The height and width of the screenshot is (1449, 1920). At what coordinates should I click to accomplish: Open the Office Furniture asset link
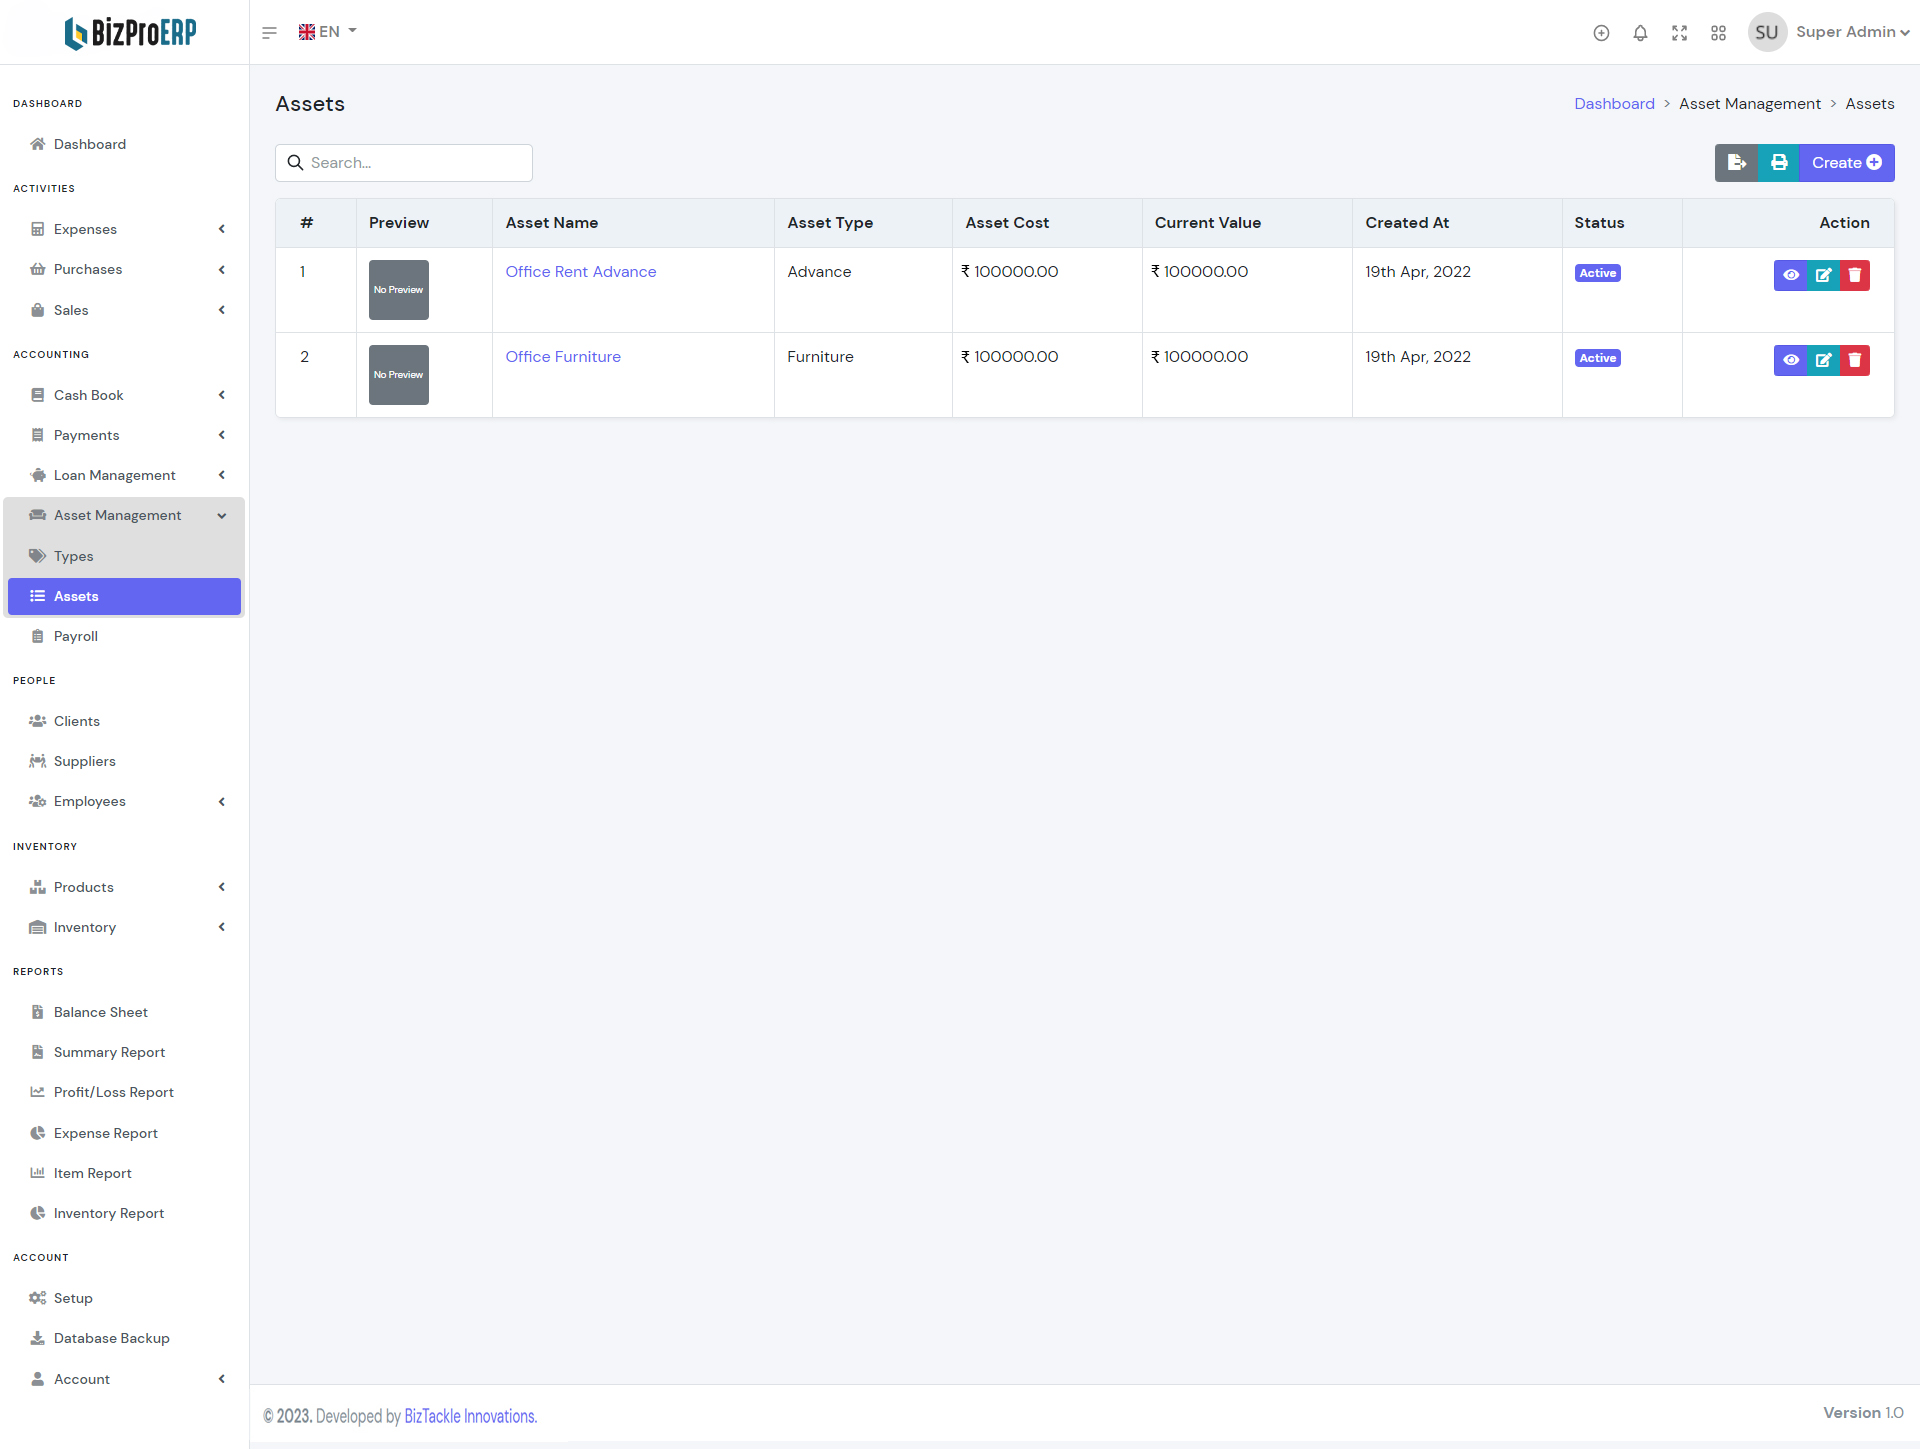pos(563,357)
